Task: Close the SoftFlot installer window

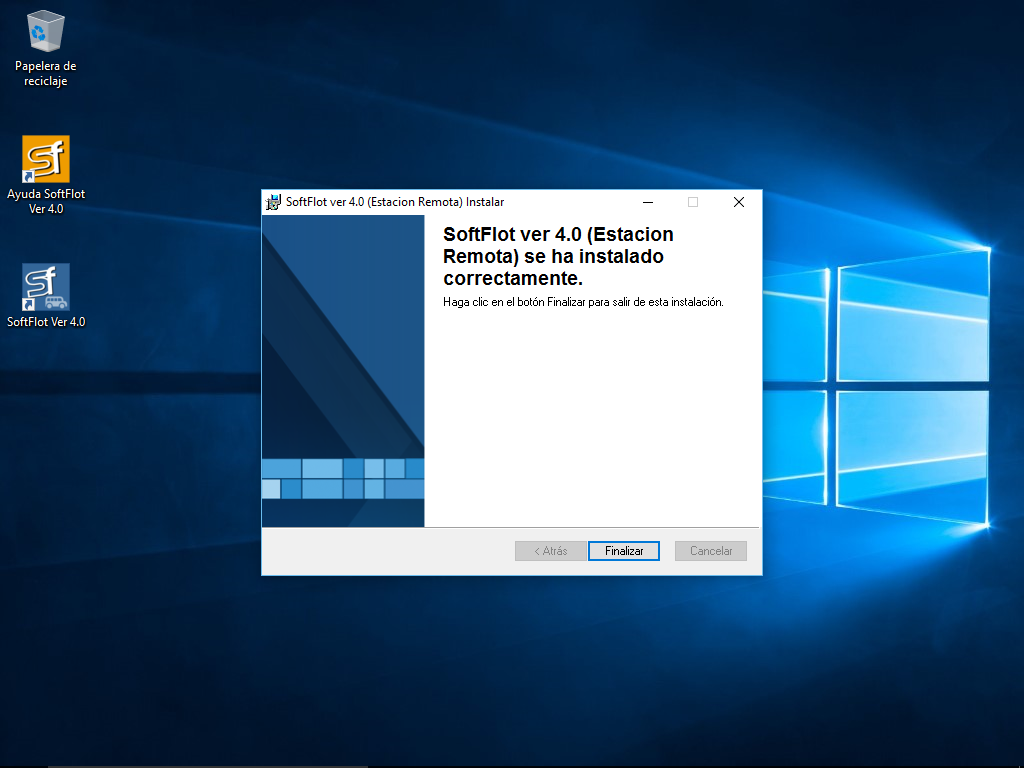Action: tap(739, 202)
